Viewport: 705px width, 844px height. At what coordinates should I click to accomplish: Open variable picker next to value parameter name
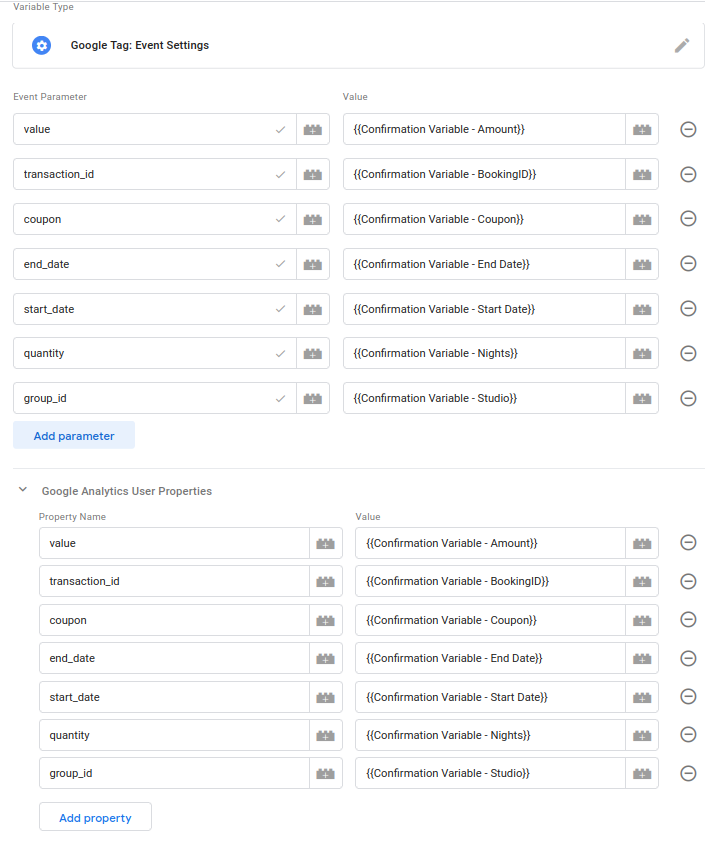(313, 129)
